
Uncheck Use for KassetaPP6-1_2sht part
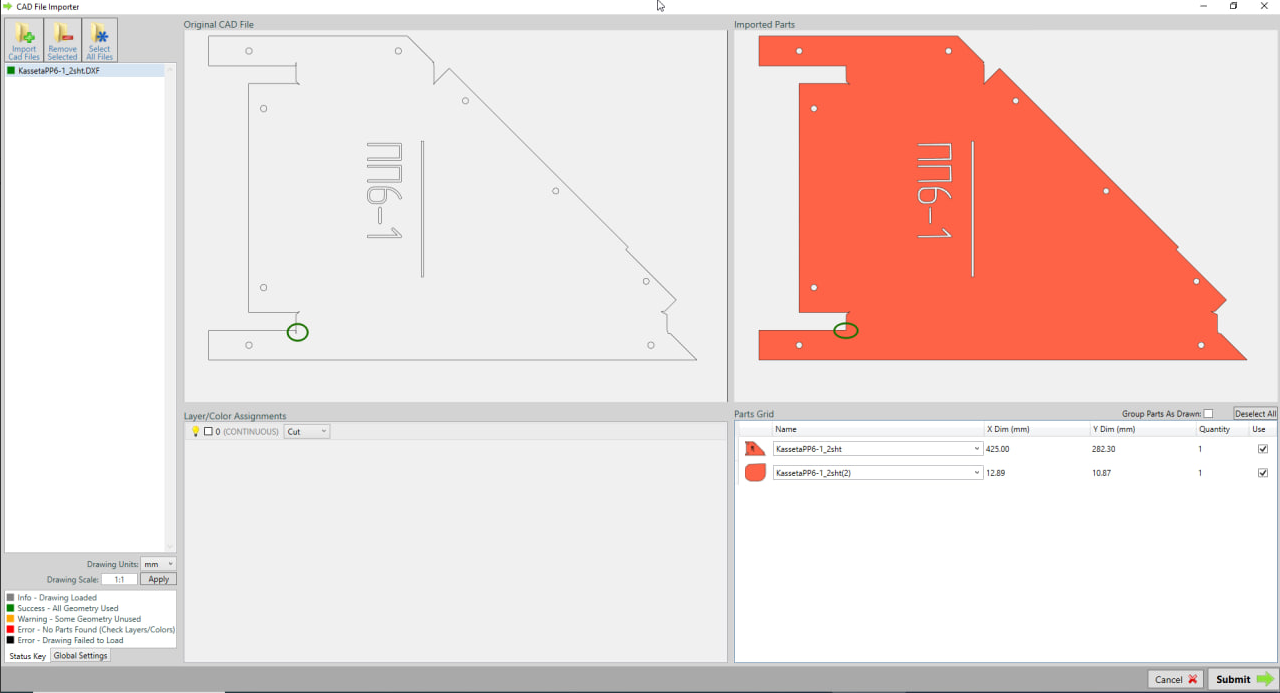1263,449
